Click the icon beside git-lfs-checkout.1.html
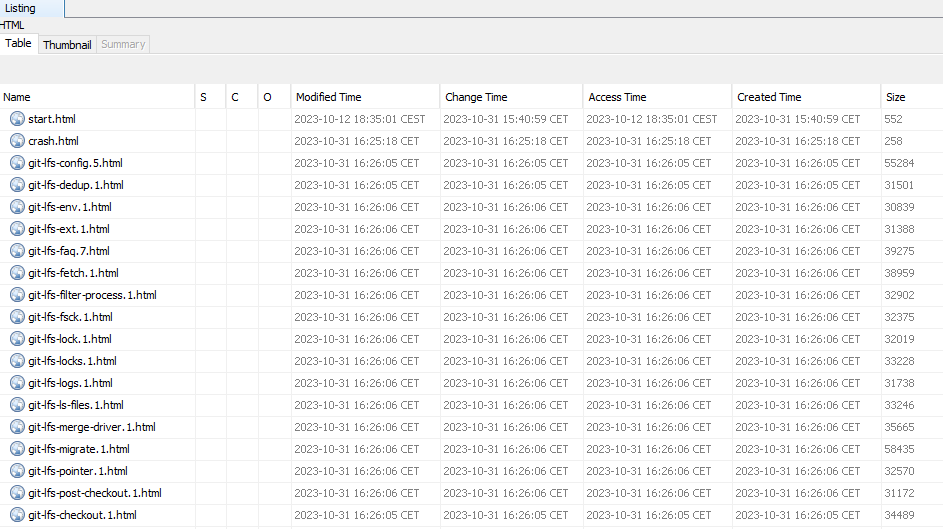The width and height of the screenshot is (943, 529). pos(17,515)
